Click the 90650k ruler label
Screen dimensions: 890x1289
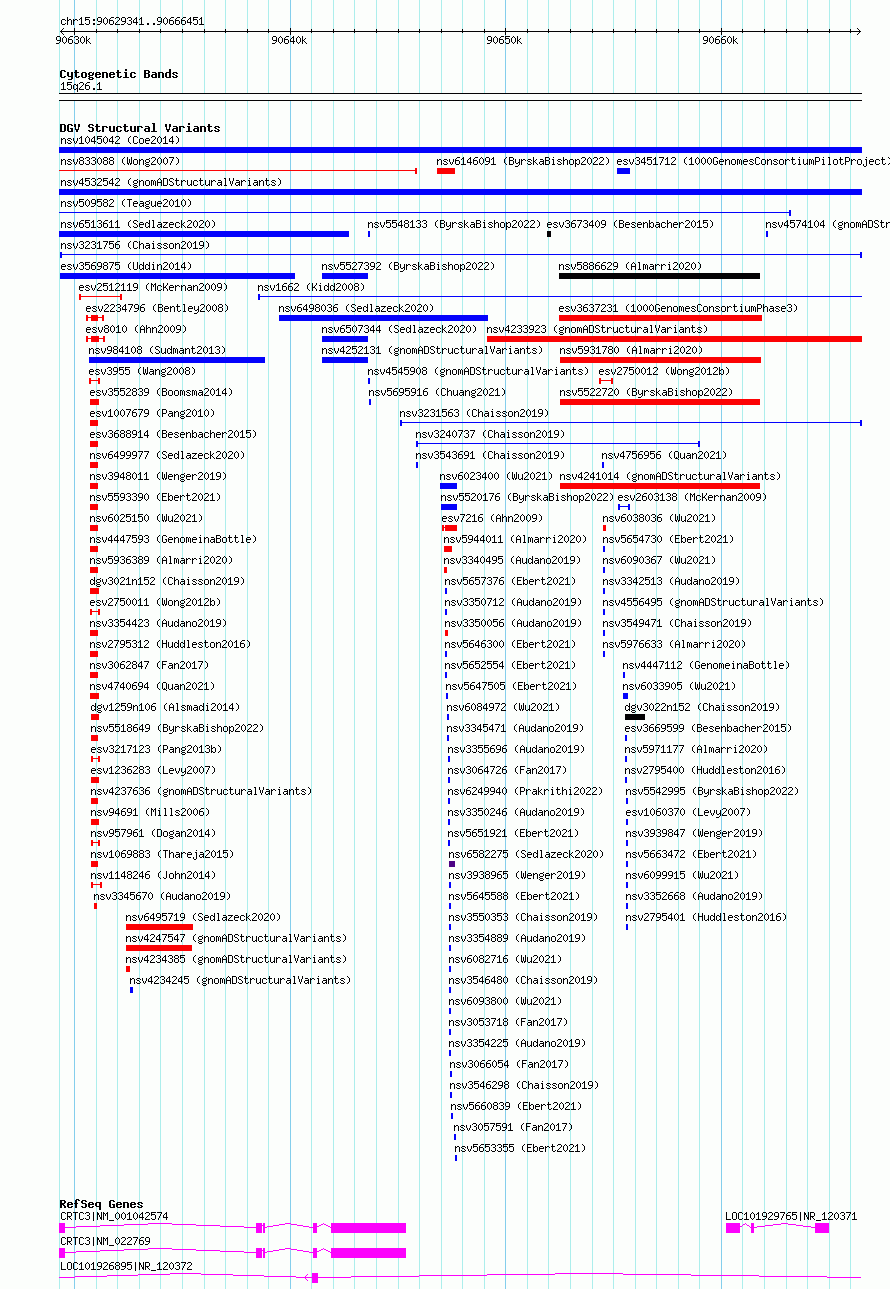tap(504, 40)
